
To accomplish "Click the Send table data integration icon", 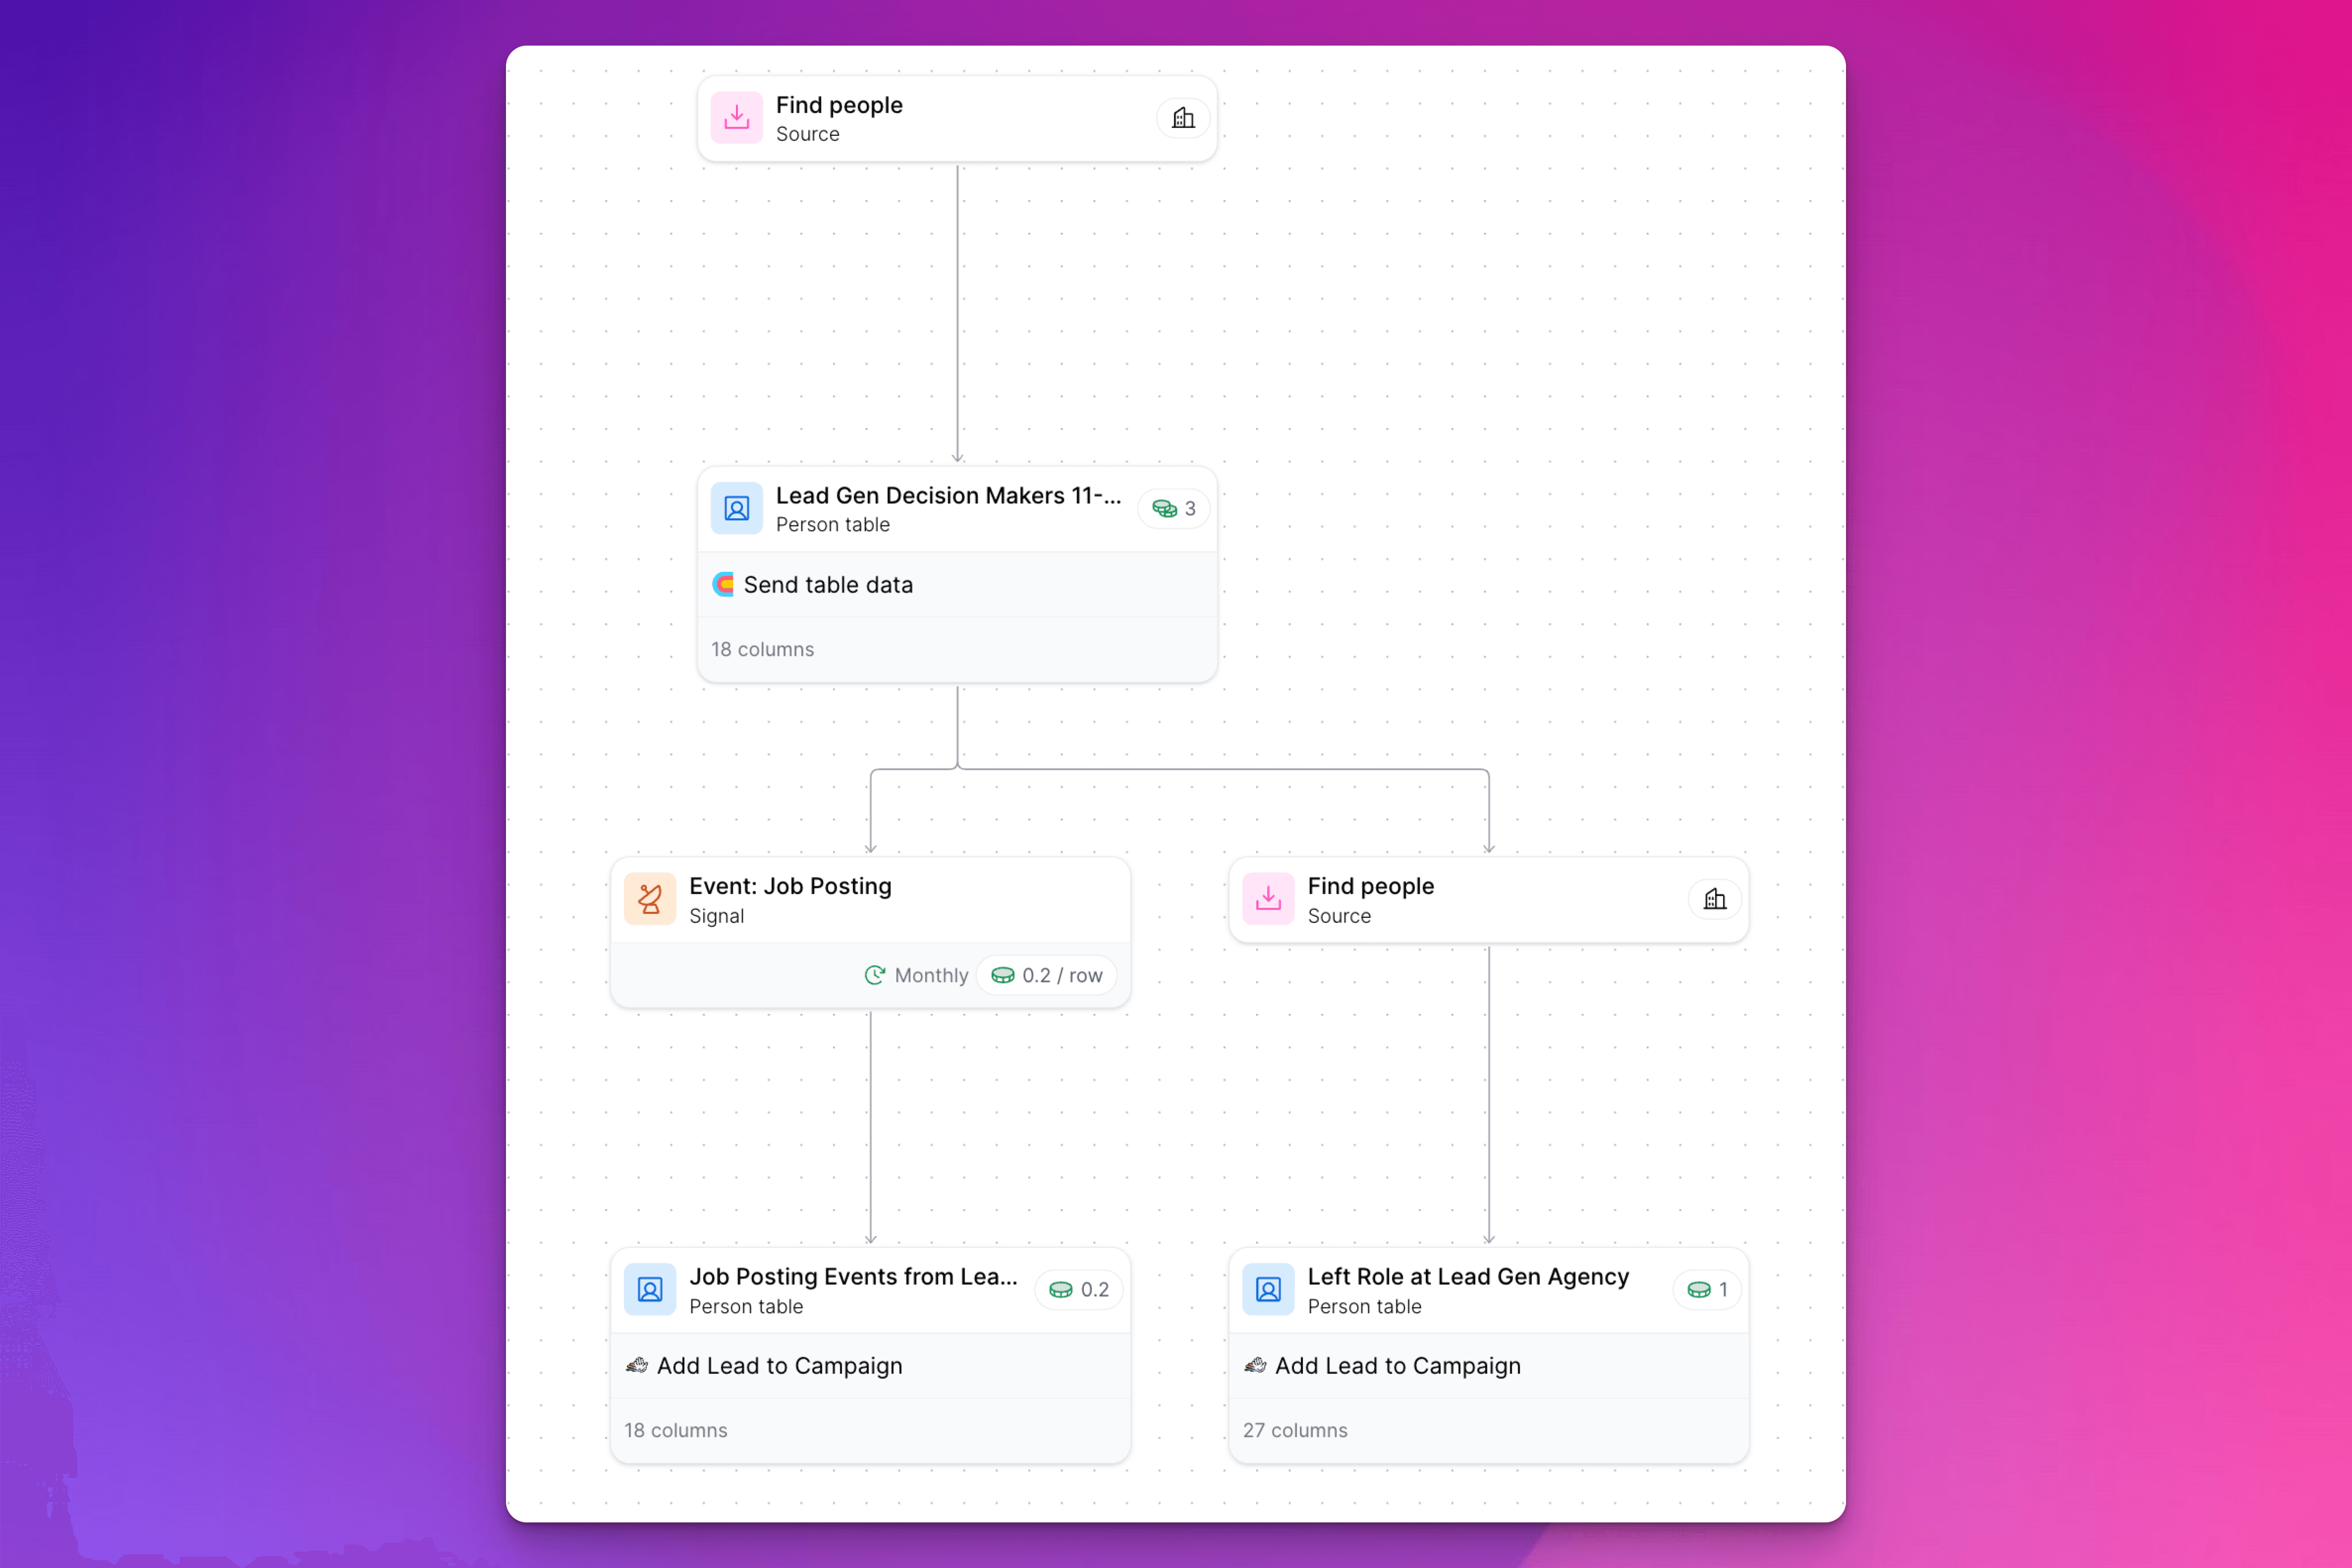I will point(723,585).
